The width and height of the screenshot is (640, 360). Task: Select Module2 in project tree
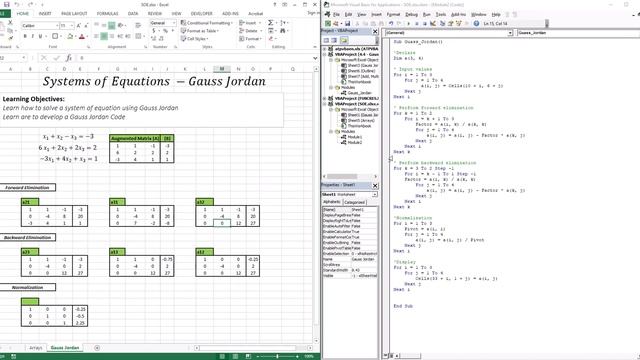(x=354, y=142)
